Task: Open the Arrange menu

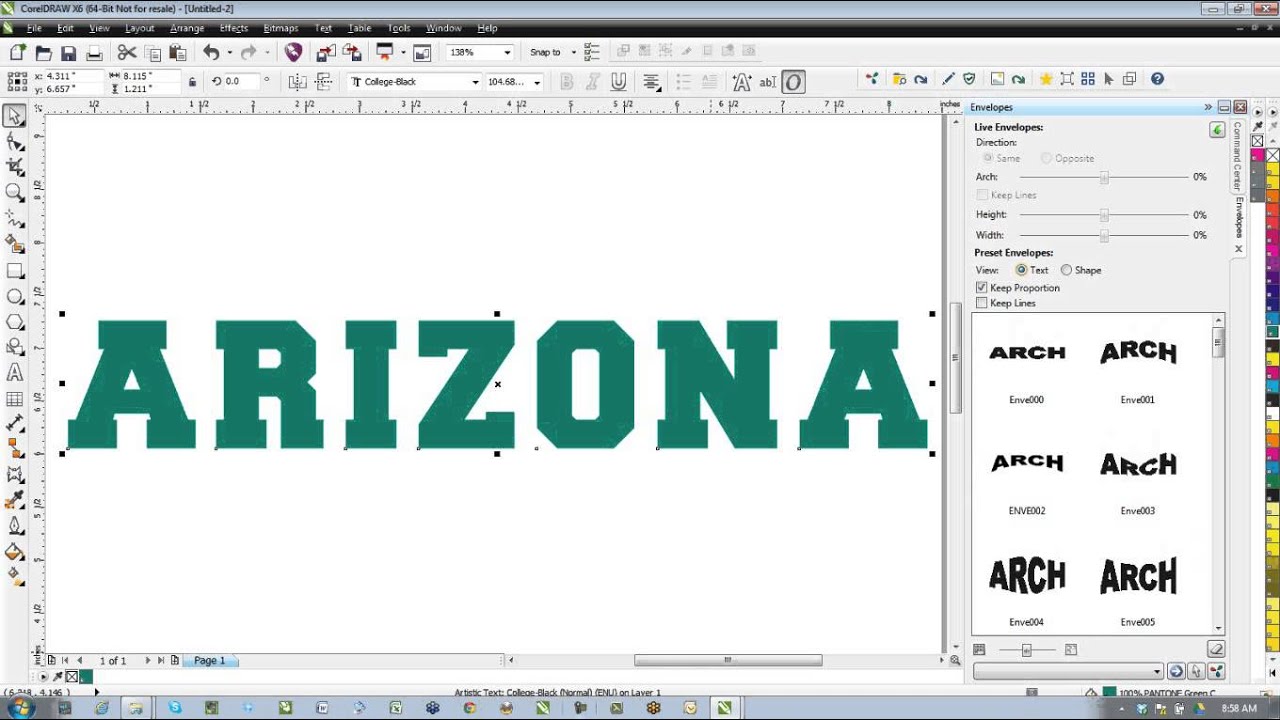Action: [x=186, y=28]
